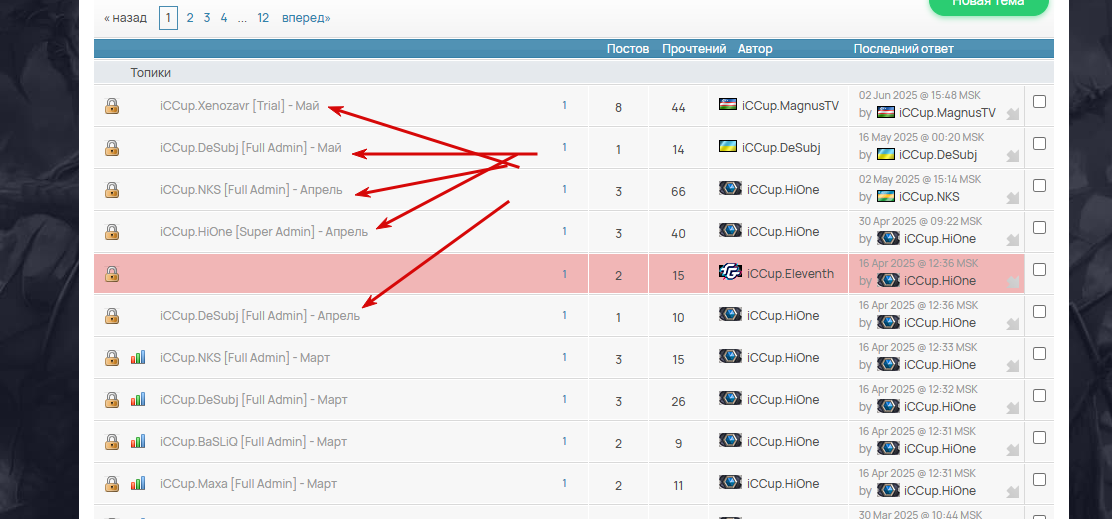Open author profile iCCup.MagnusTV in Автор column
Screen dimensions: 1112x519
pyautogui.click(x=791, y=106)
